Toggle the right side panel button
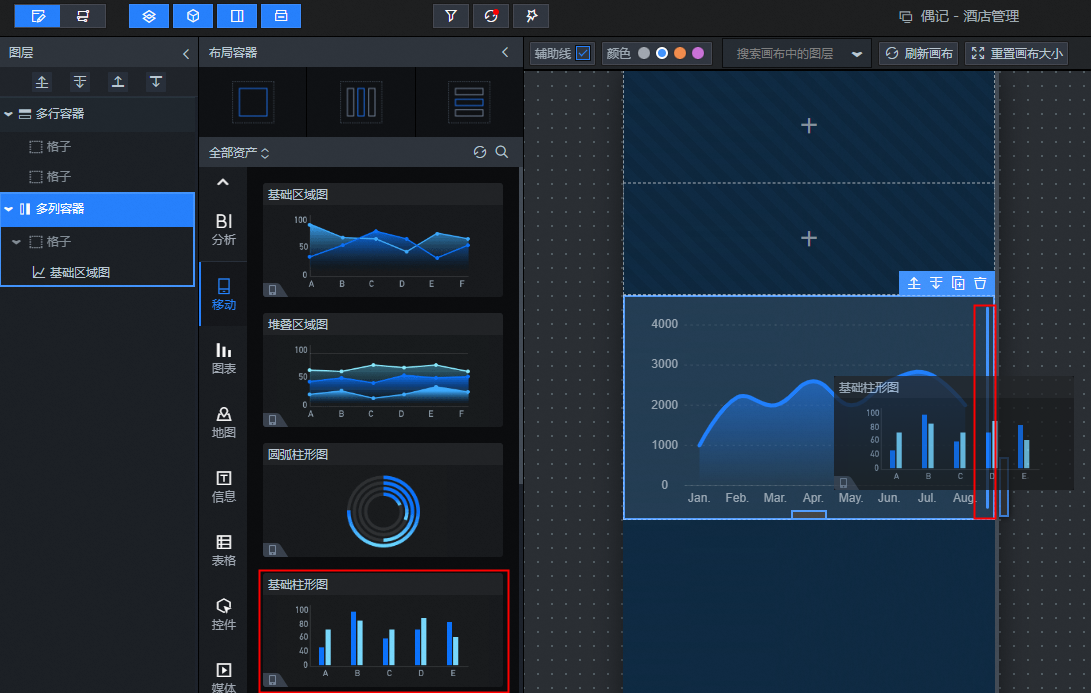This screenshot has width=1091, height=693. pyautogui.click(x=237, y=16)
